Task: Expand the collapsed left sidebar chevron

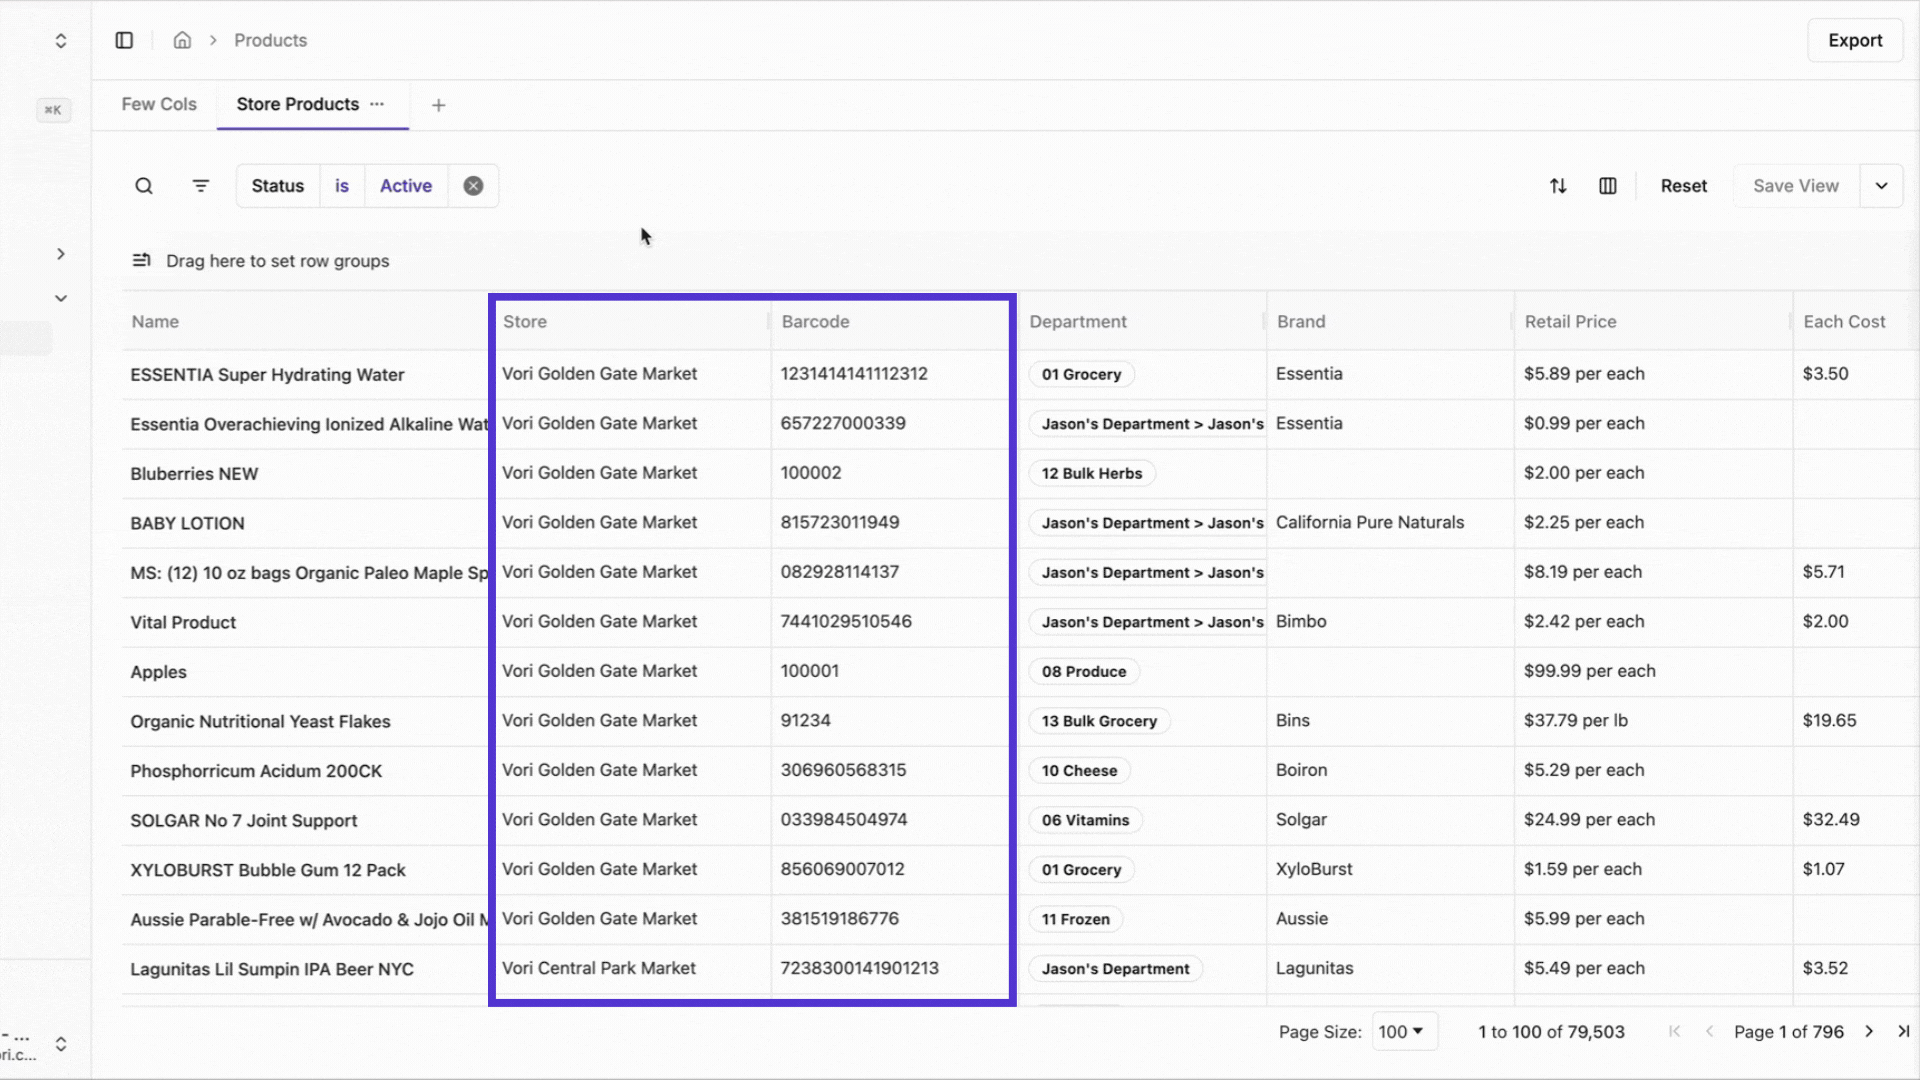Action: [x=61, y=254]
